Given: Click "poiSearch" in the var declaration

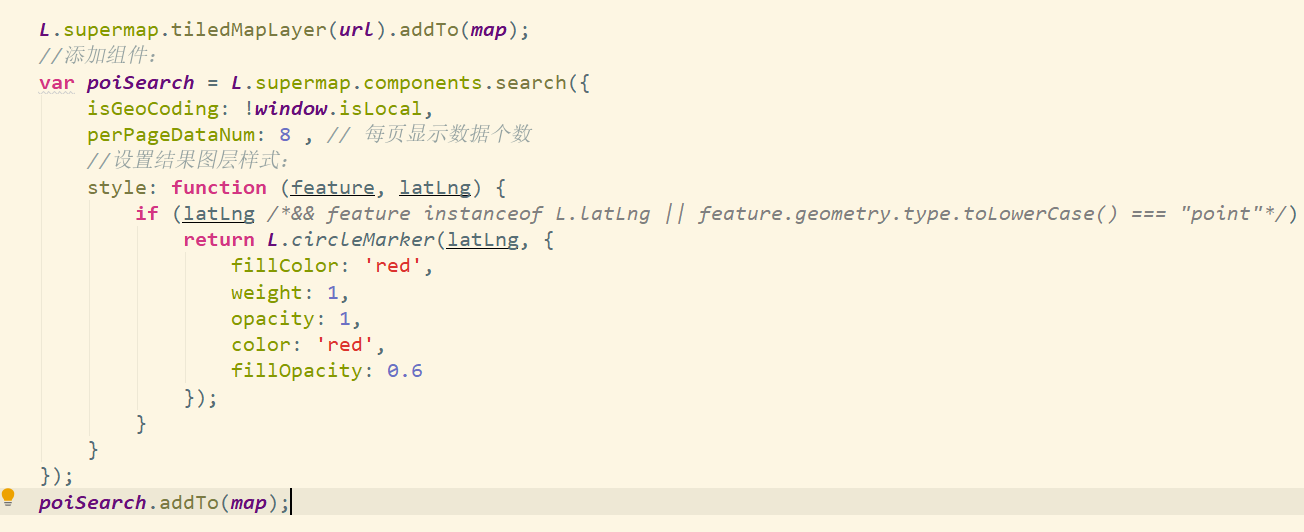Looking at the screenshot, I should click(x=140, y=82).
